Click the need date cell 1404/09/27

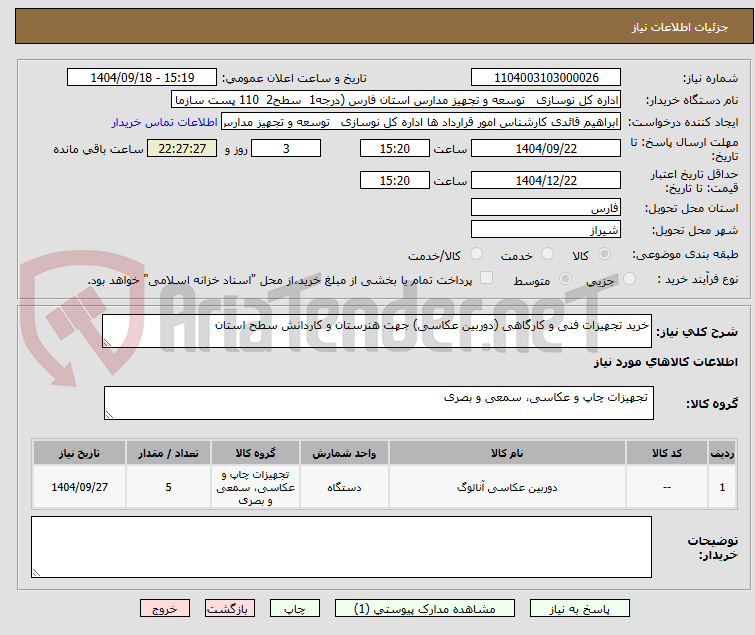pyautogui.click(x=79, y=487)
